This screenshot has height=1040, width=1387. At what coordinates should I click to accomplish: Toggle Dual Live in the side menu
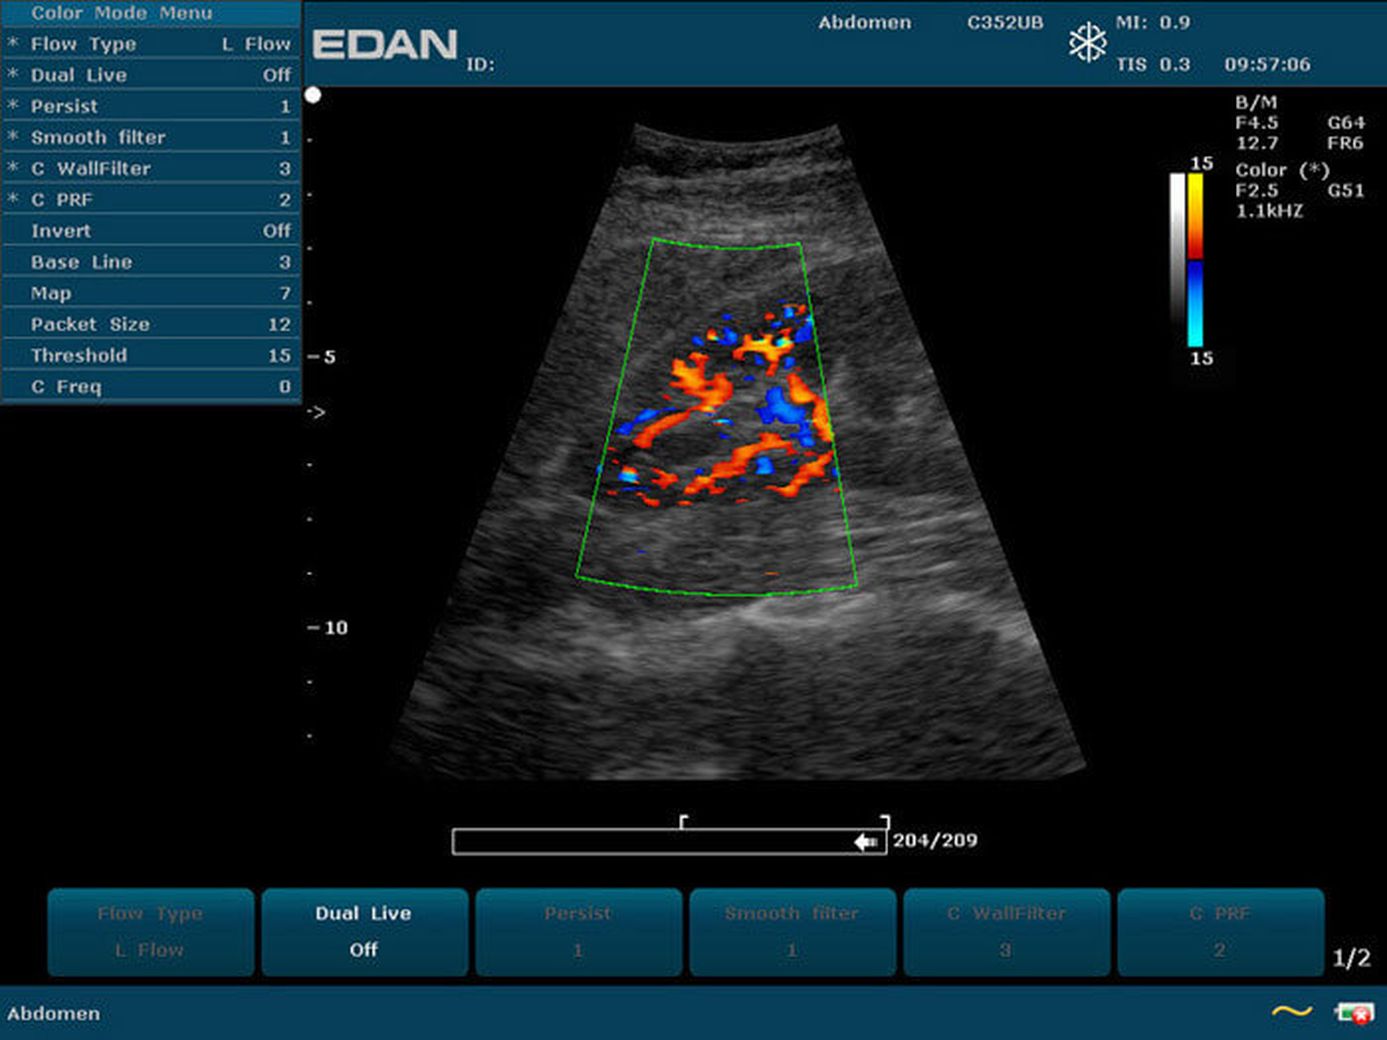tap(150, 75)
